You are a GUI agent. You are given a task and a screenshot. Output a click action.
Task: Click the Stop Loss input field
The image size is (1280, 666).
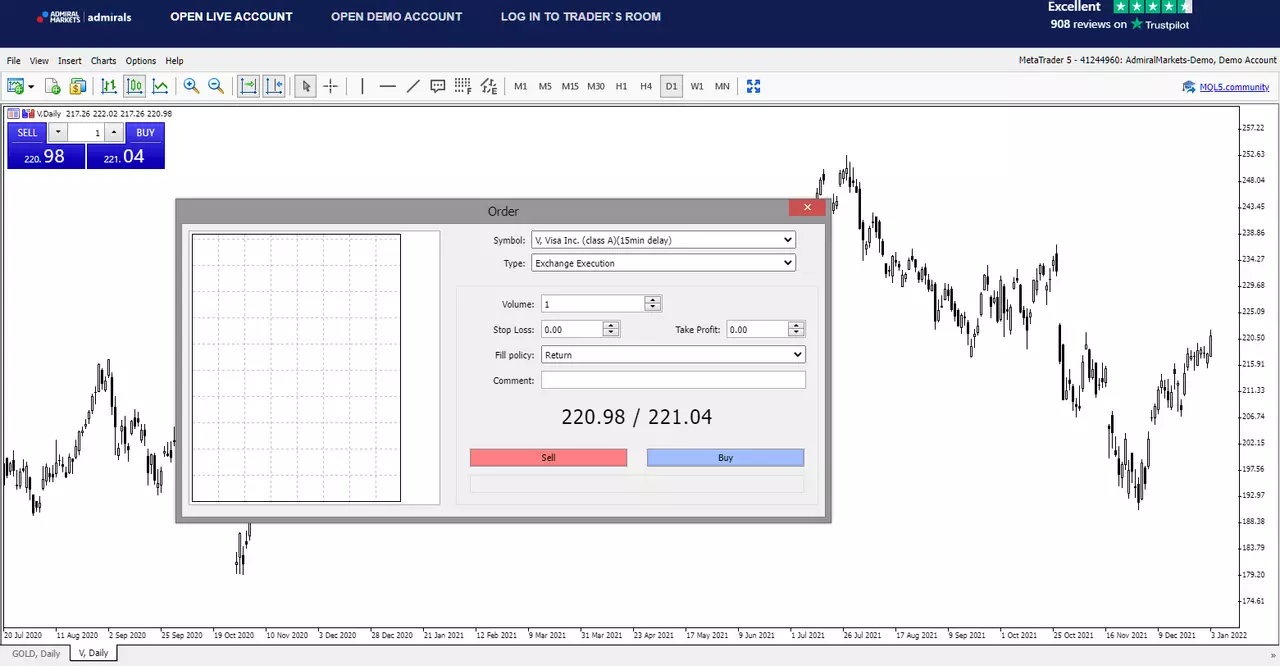click(572, 329)
